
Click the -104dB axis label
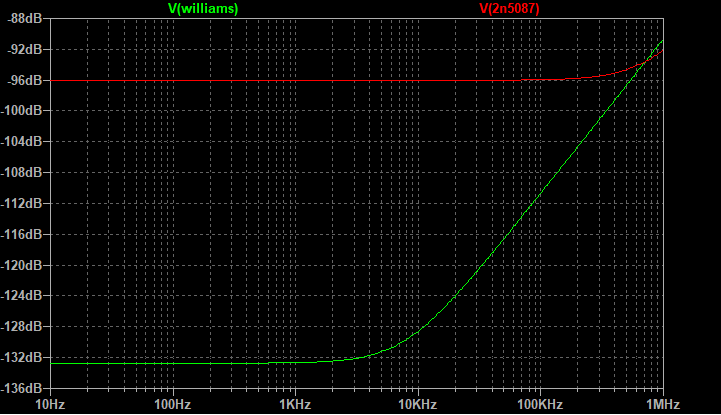click(x=22, y=142)
